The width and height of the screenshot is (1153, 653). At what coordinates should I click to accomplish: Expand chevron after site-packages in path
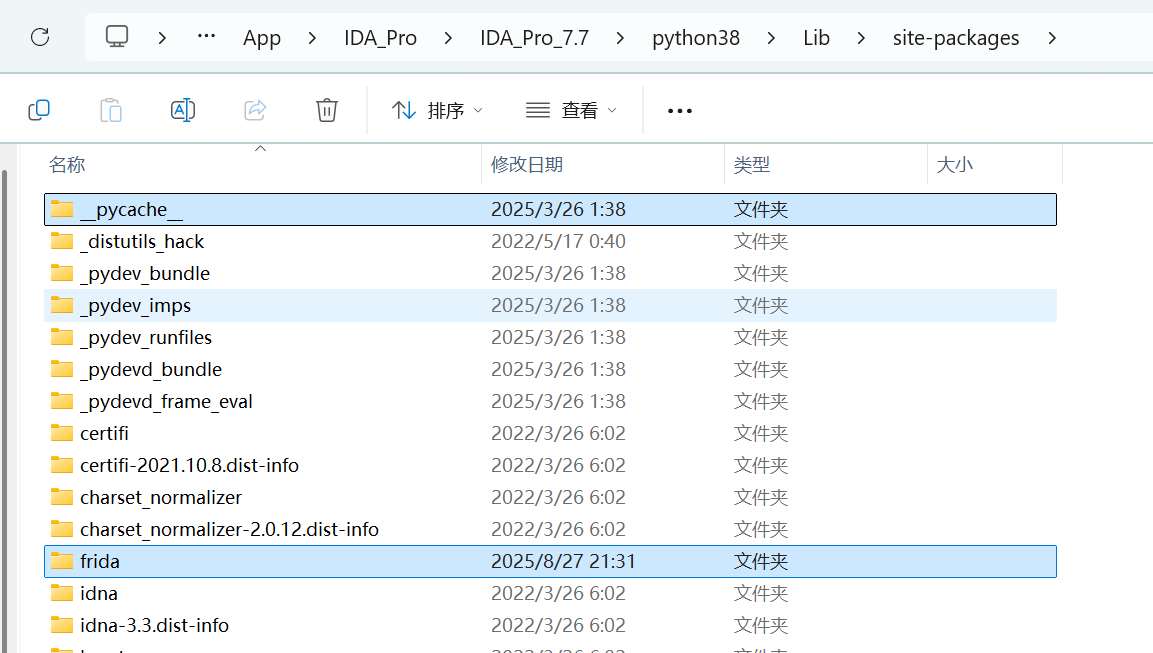pos(1052,38)
